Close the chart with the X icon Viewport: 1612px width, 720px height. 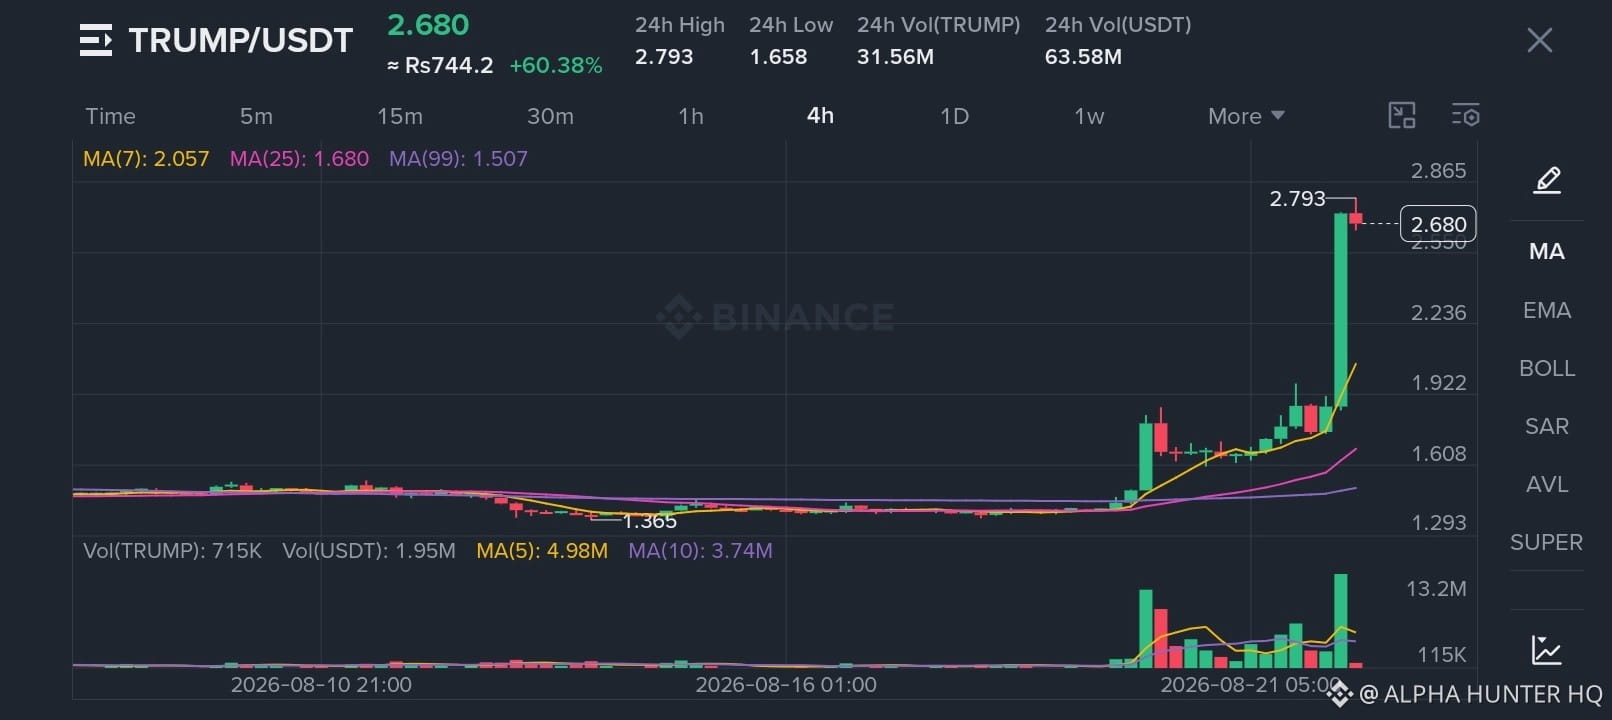click(x=1540, y=40)
